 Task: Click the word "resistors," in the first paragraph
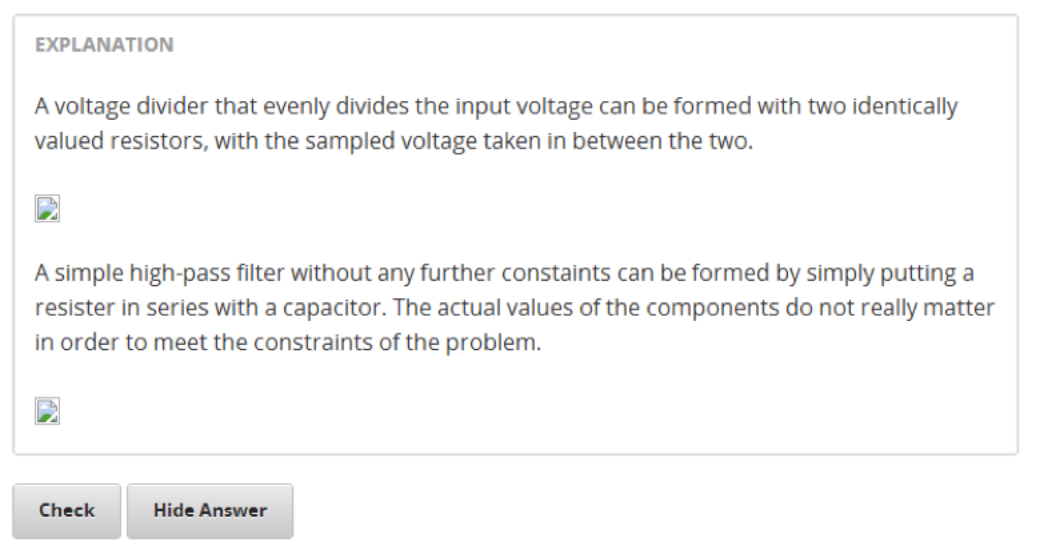149,141
